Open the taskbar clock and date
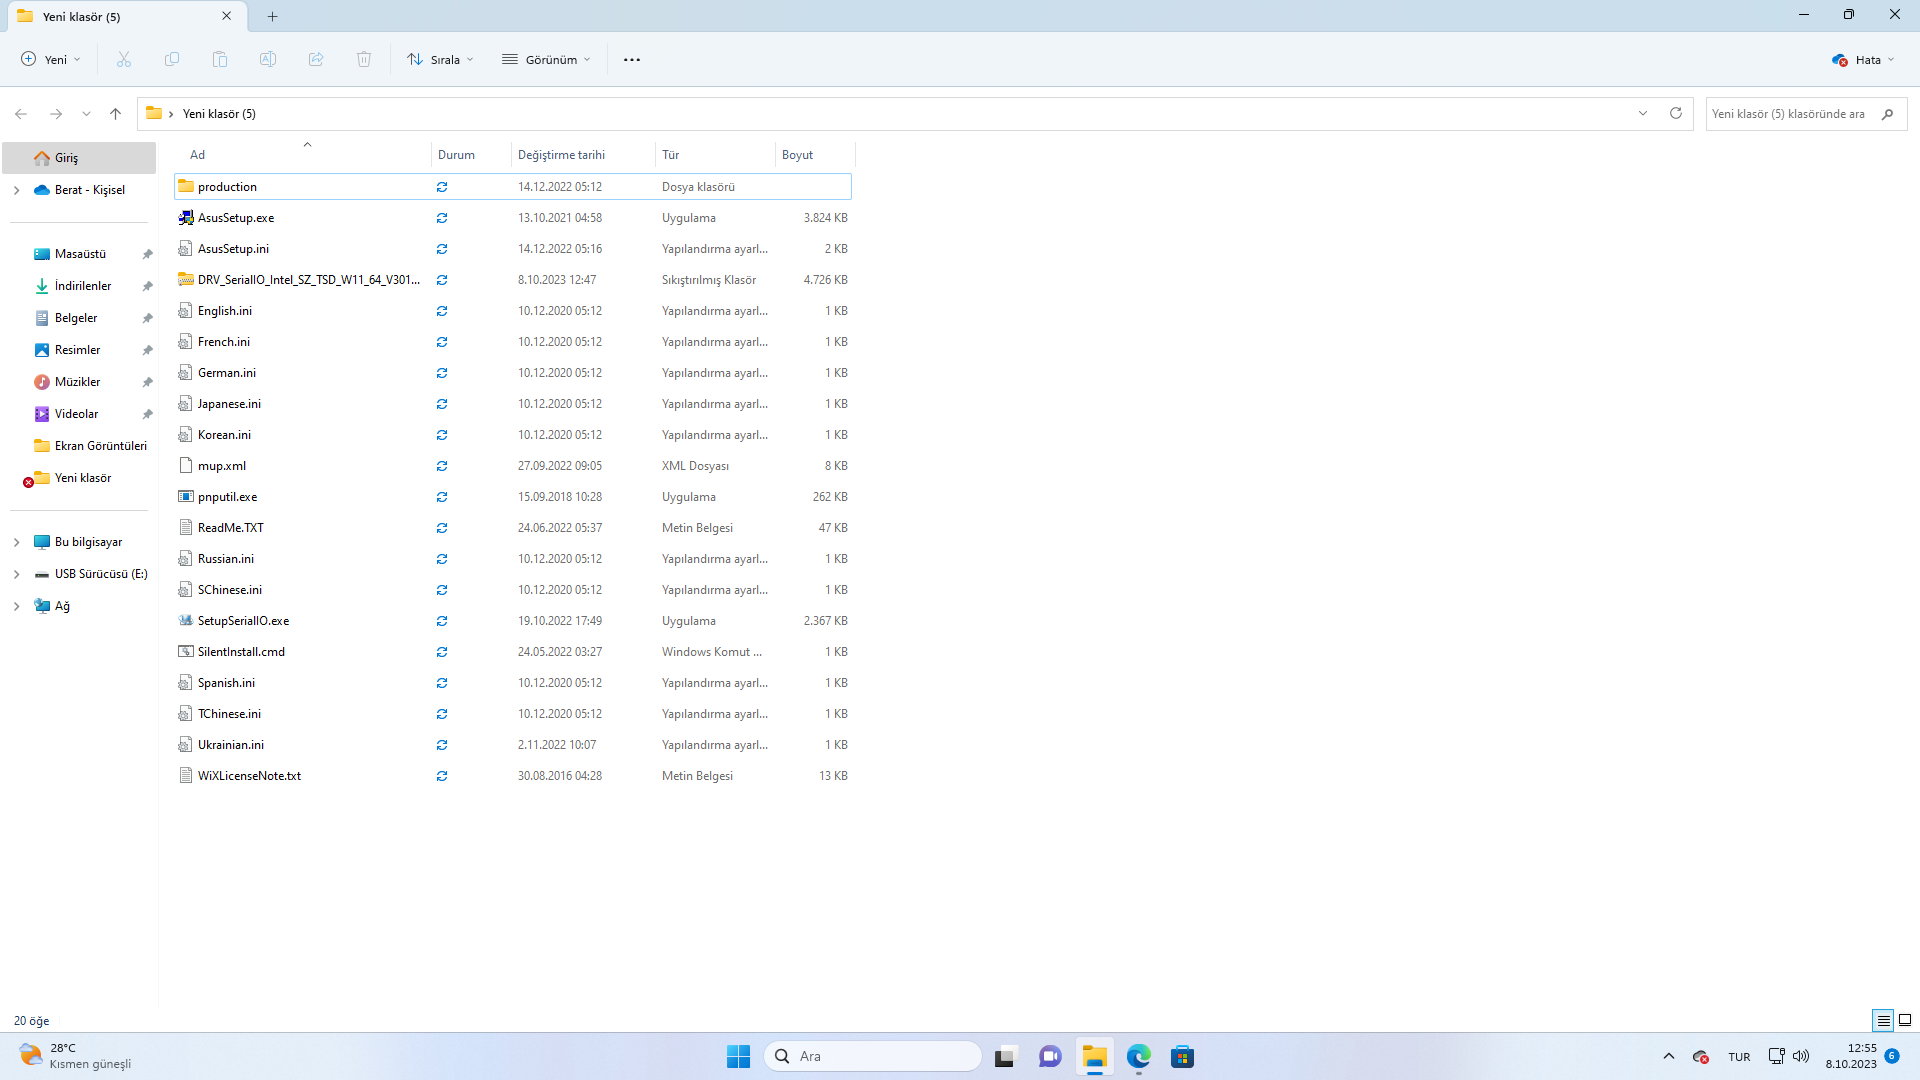 1851,1056
